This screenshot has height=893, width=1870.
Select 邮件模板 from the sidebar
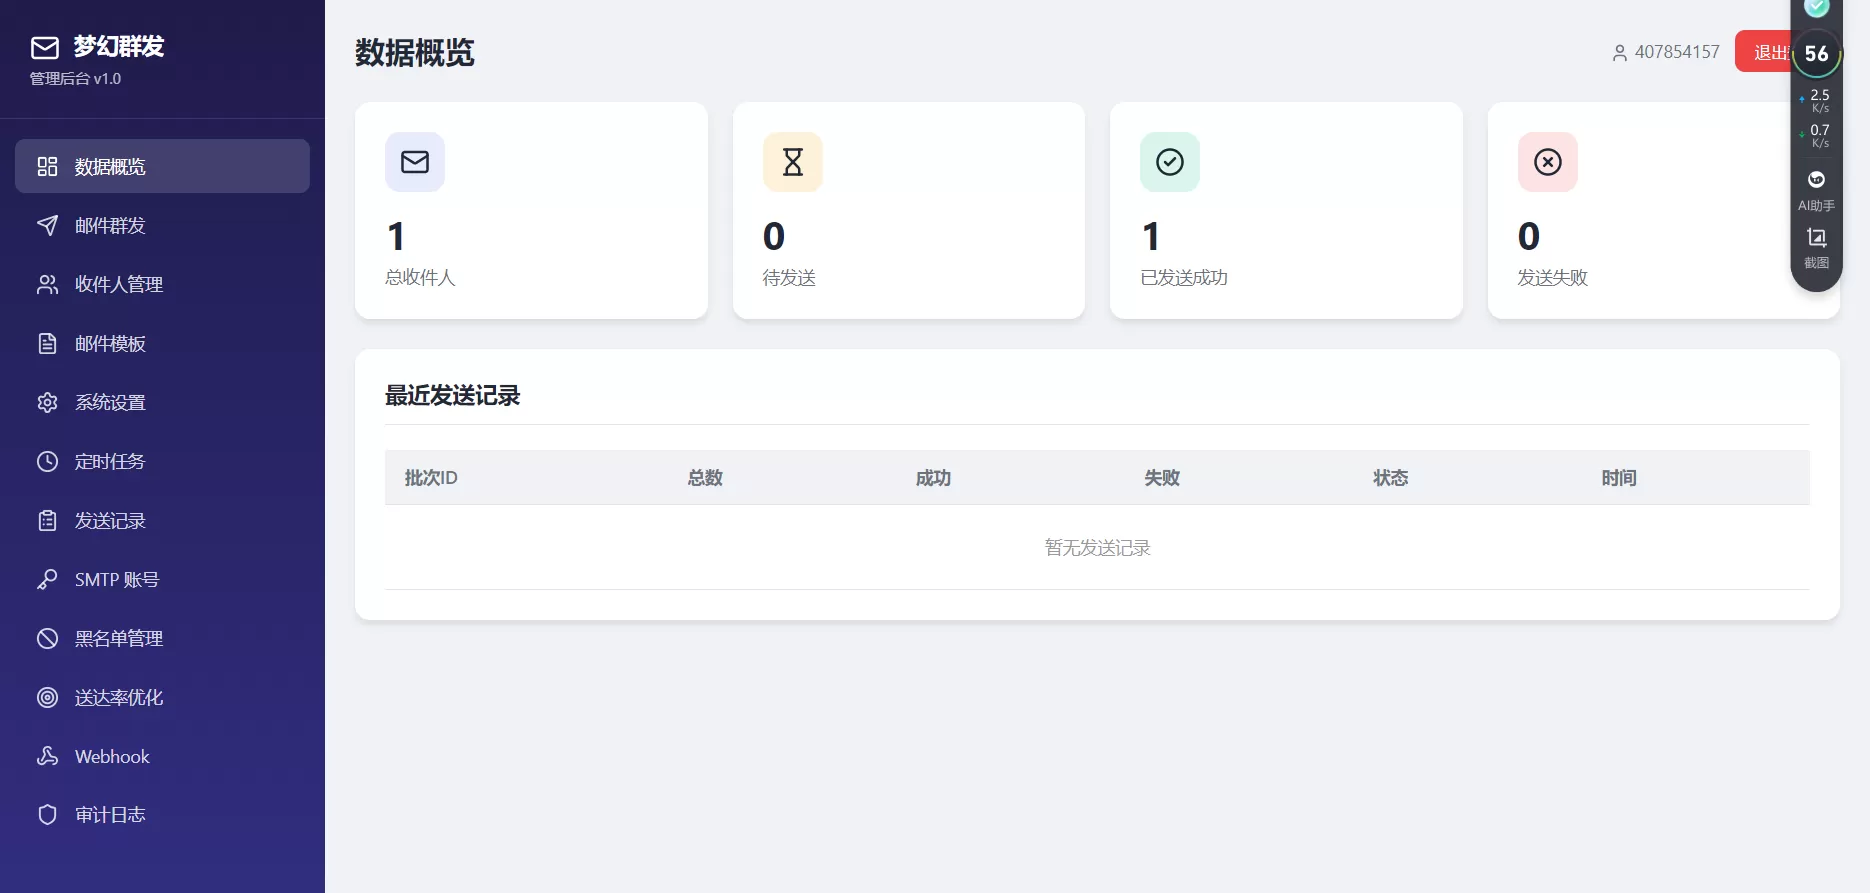click(x=162, y=343)
